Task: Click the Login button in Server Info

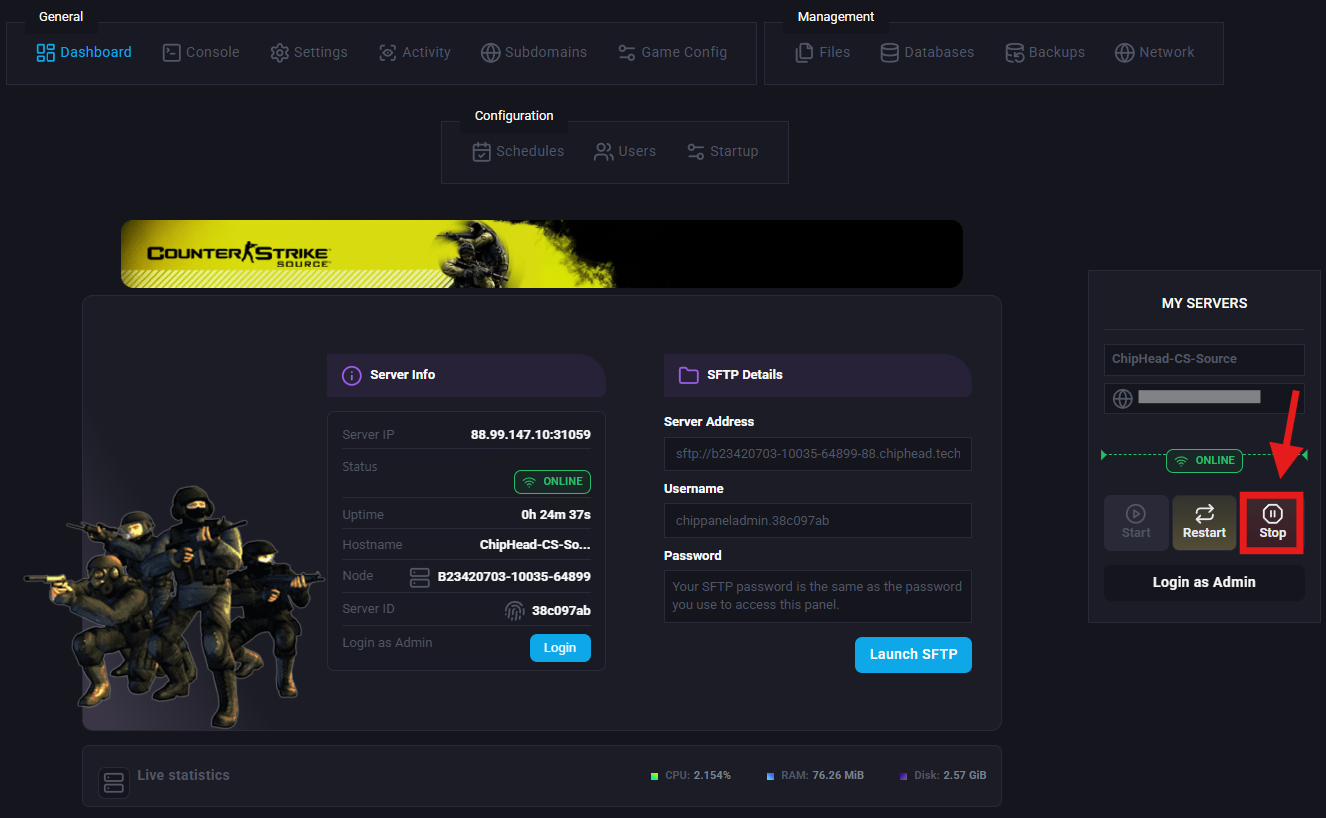Action: pos(560,648)
